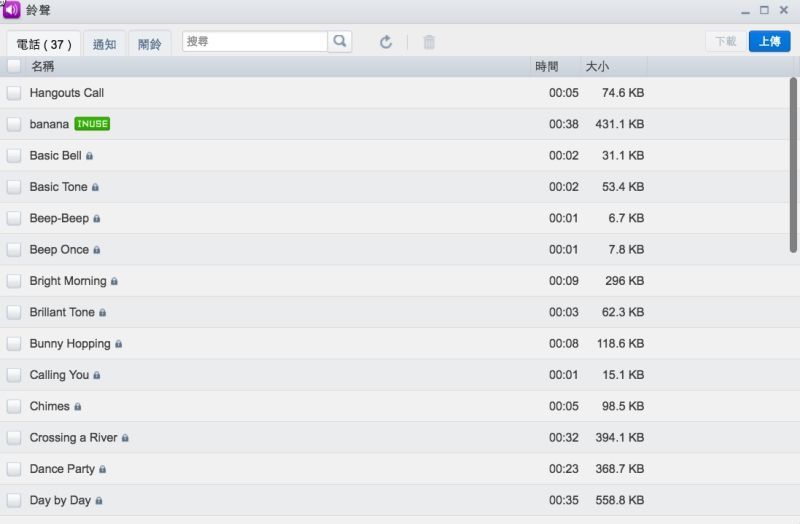Check the banana ringtone checkbox
Image resolution: width=800 pixels, height=524 pixels.
14,124
